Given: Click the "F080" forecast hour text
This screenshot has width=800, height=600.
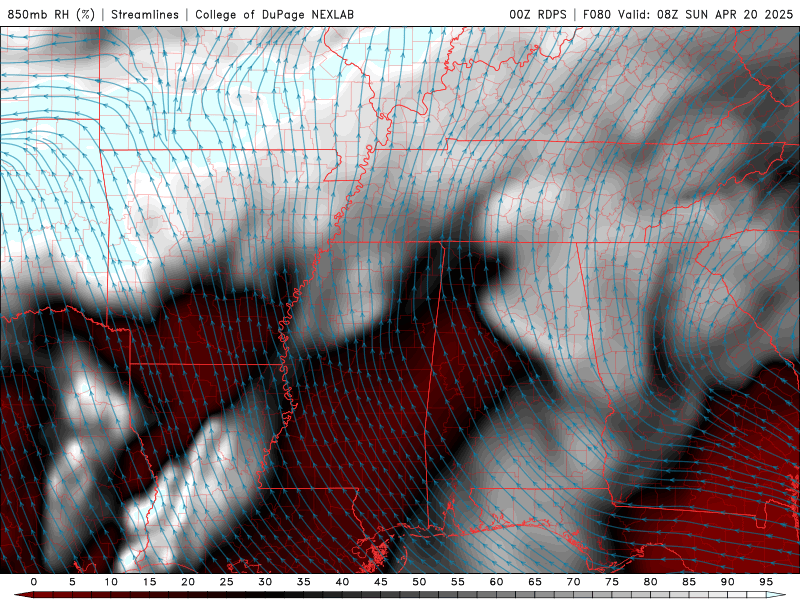Looking at the screenshot, I should point(596,14).
